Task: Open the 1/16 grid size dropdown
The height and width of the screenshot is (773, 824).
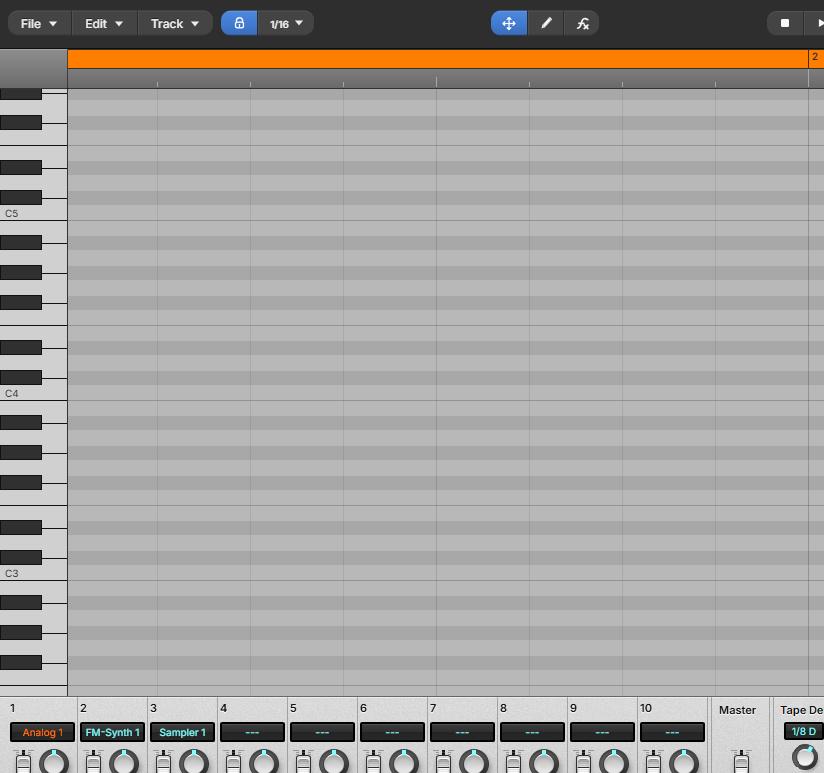Action: click(286, 23)
